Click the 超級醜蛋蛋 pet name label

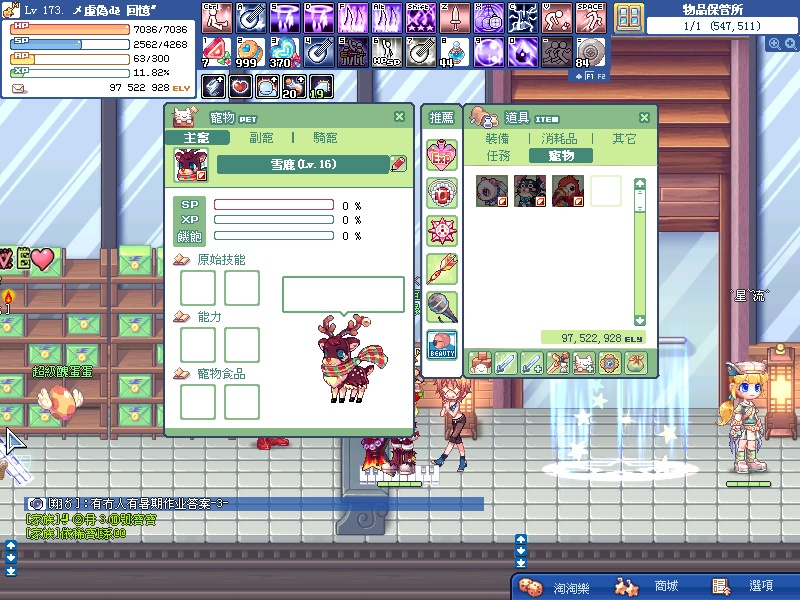click(63, 371)
